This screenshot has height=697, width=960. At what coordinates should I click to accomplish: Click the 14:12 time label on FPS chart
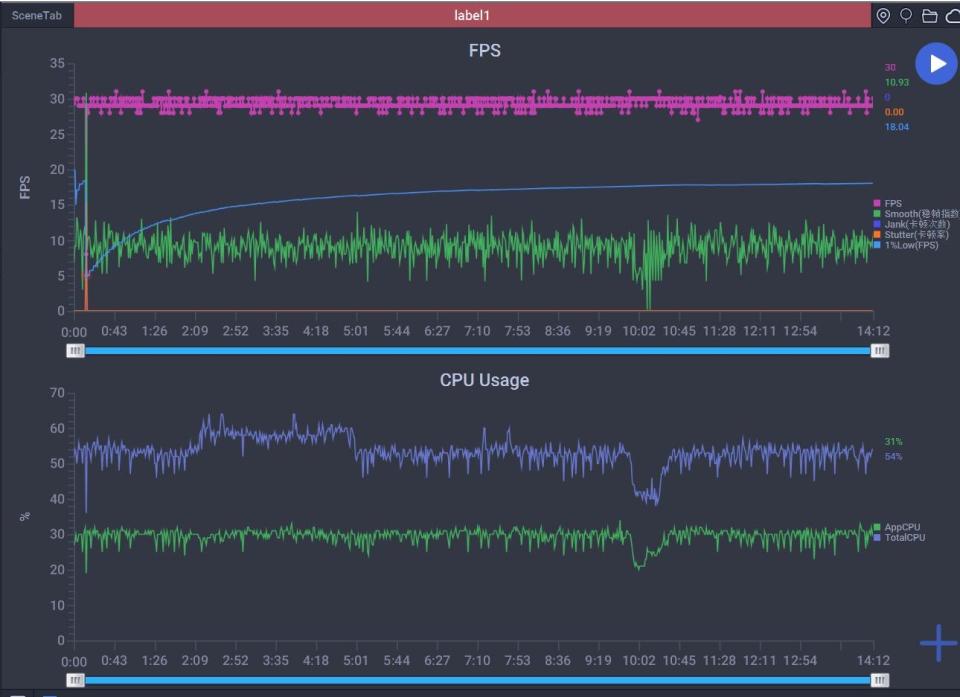click(873, 331)
